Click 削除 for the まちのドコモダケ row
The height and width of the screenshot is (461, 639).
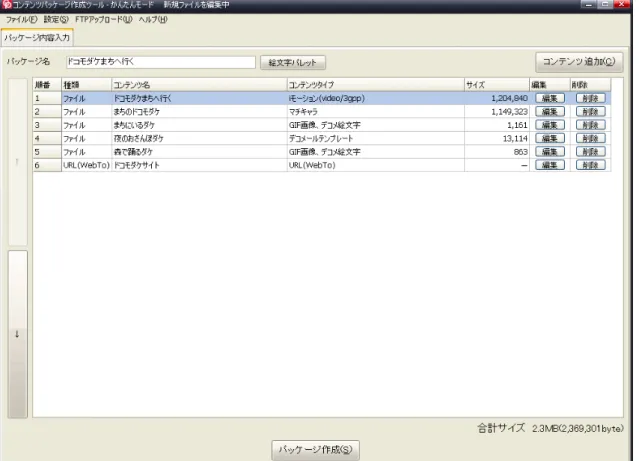[590, 112]
